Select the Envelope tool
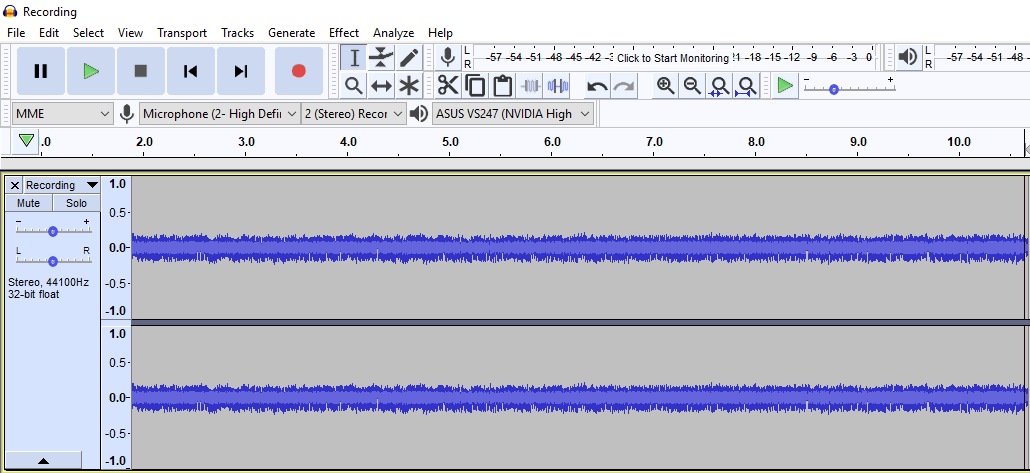The height and width of the screenshot is (473, 1030). coord(381,58)
